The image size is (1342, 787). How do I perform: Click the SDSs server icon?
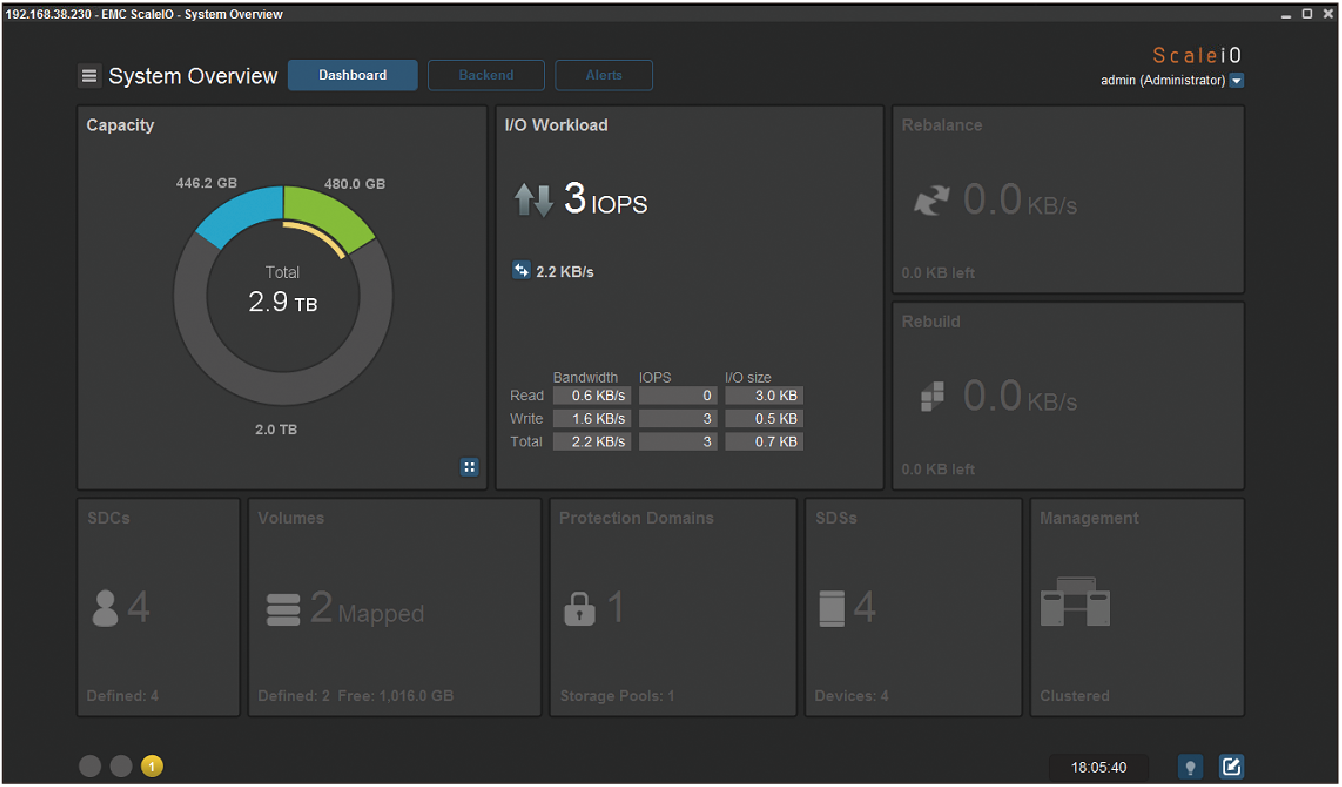coord(833,608)
